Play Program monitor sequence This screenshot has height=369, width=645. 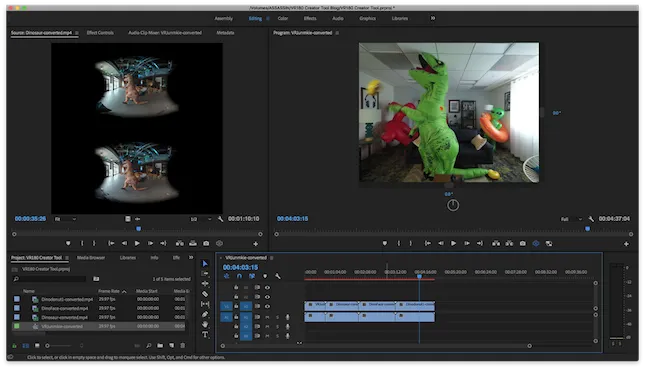tap(453, 244)
